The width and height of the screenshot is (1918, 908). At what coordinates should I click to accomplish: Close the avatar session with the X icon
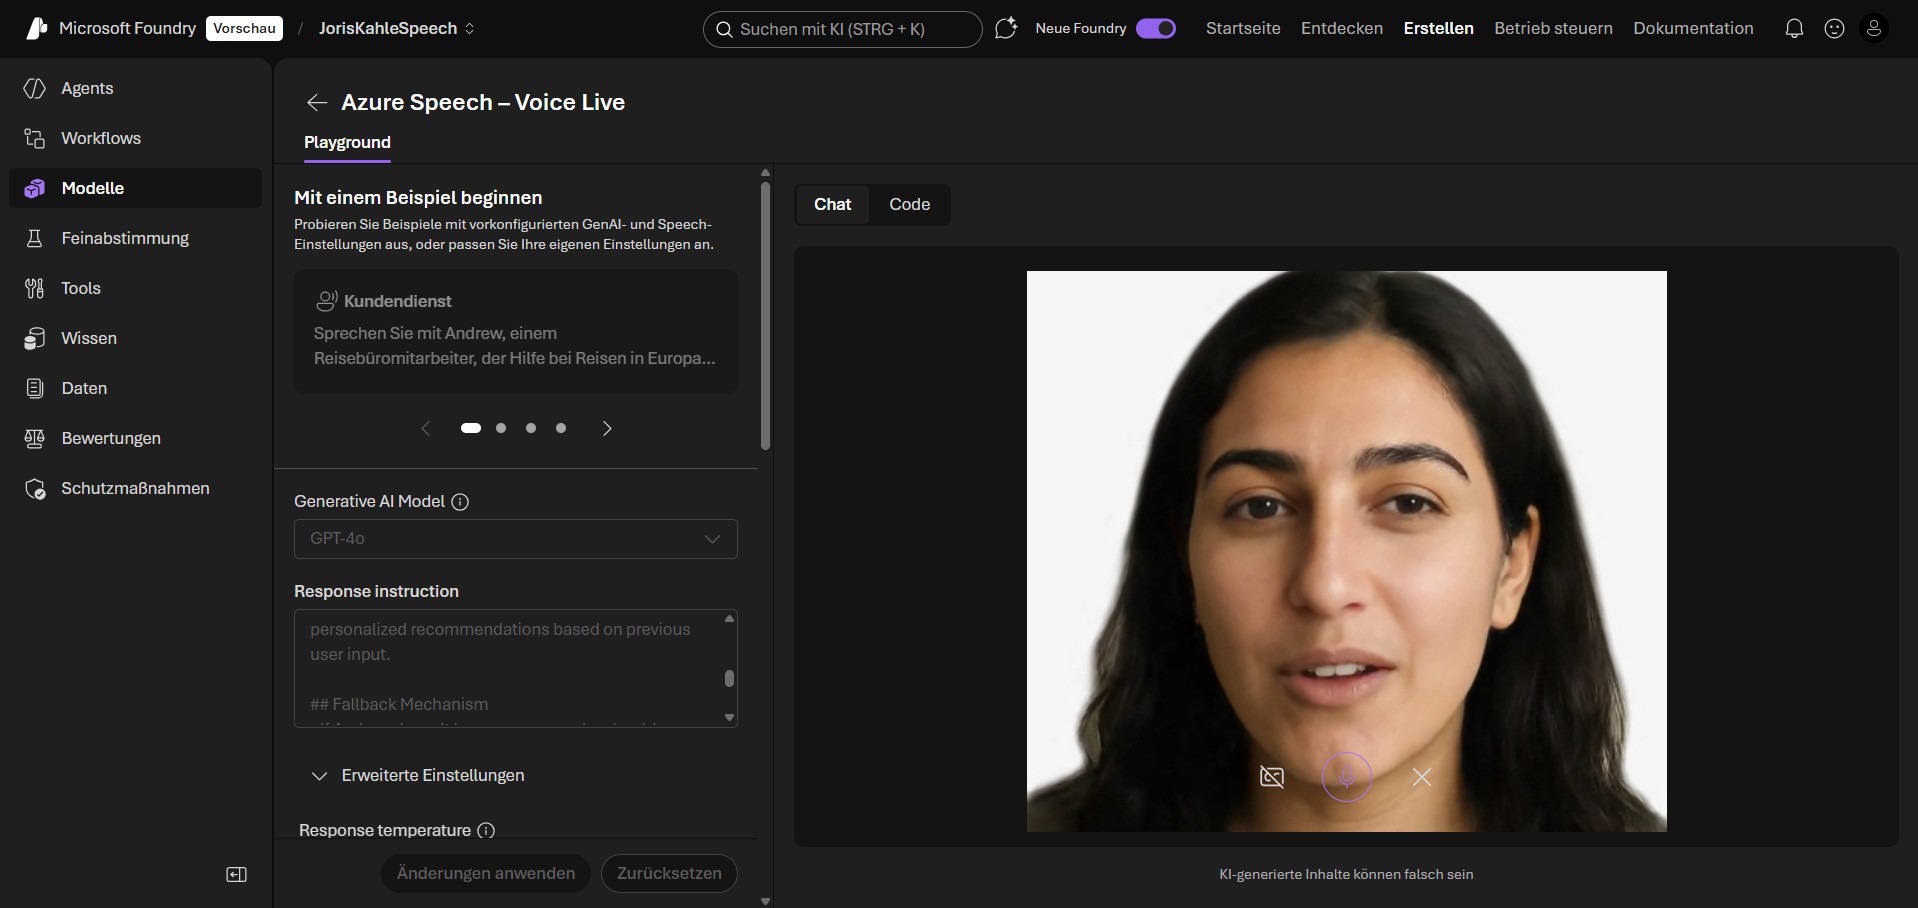point(1421,777)
